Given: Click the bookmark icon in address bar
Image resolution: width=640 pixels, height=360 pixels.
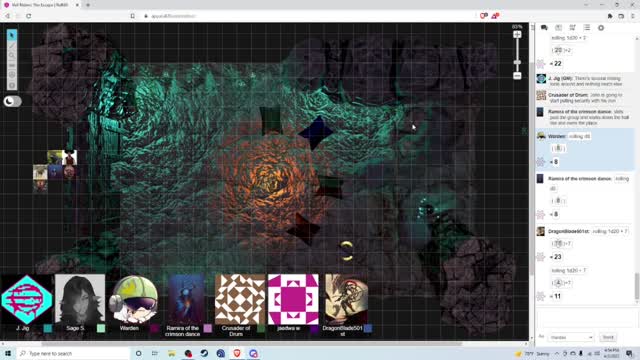Looking at the screenshot, I should click(133, 16).
